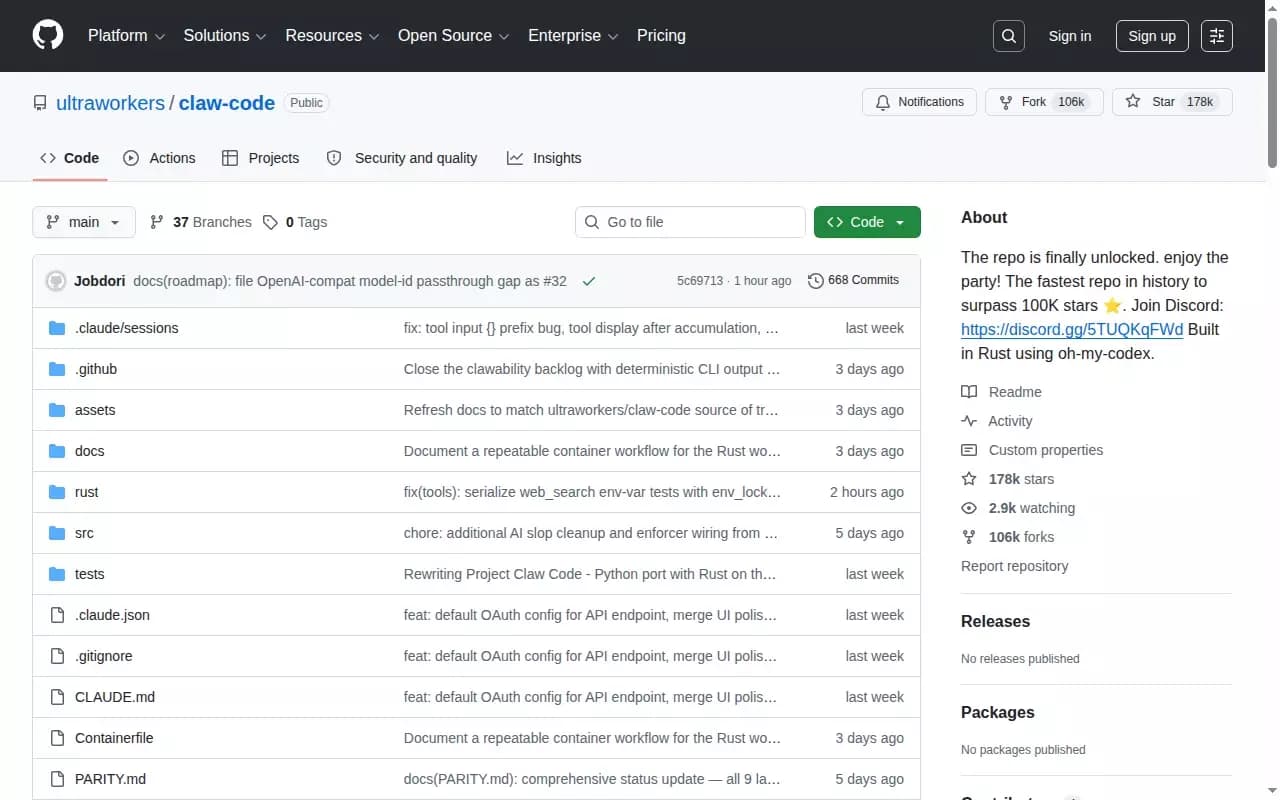
Task: Click the folder icon beside .github
Action: (57, 369)
